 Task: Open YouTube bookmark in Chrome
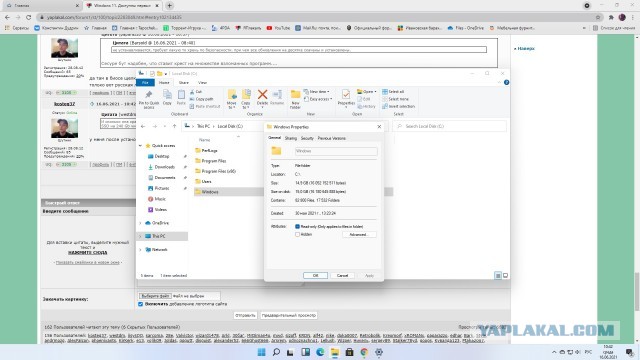278,28
